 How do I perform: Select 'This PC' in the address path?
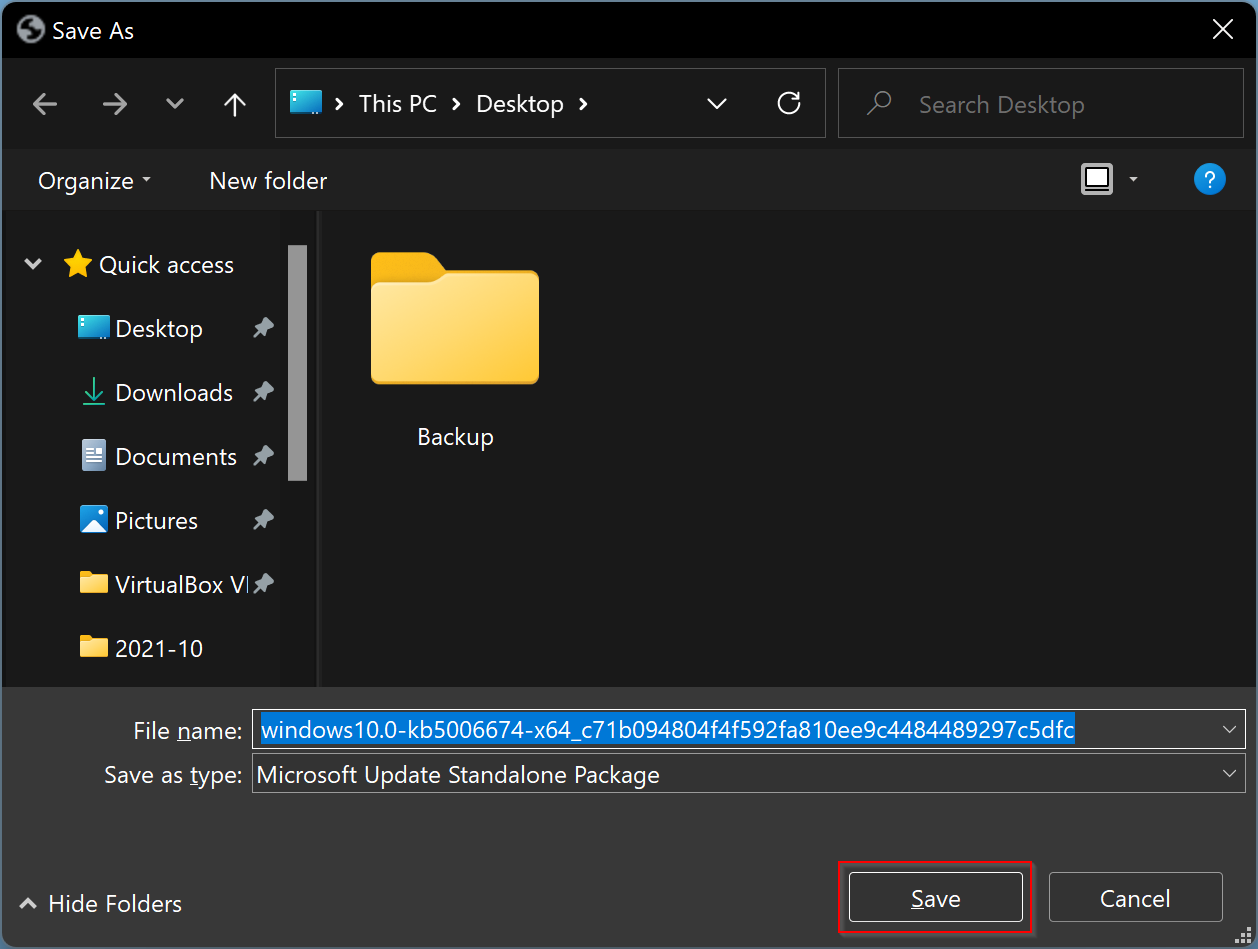398,104
